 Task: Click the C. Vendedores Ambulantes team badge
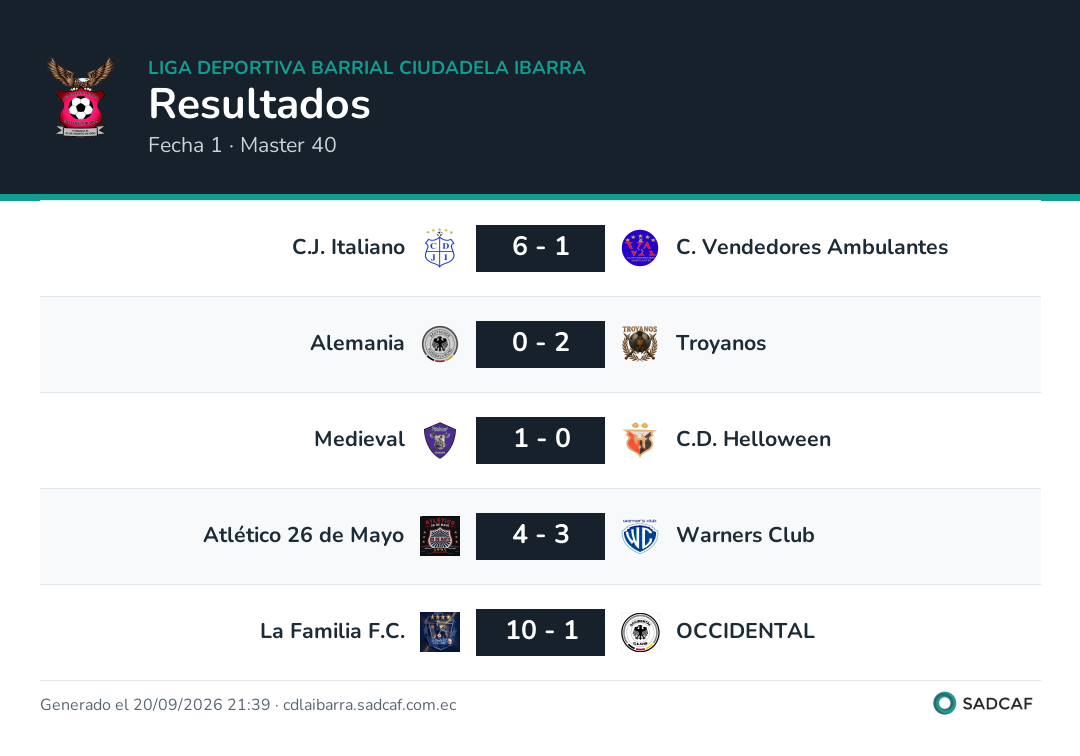point(640,248)
